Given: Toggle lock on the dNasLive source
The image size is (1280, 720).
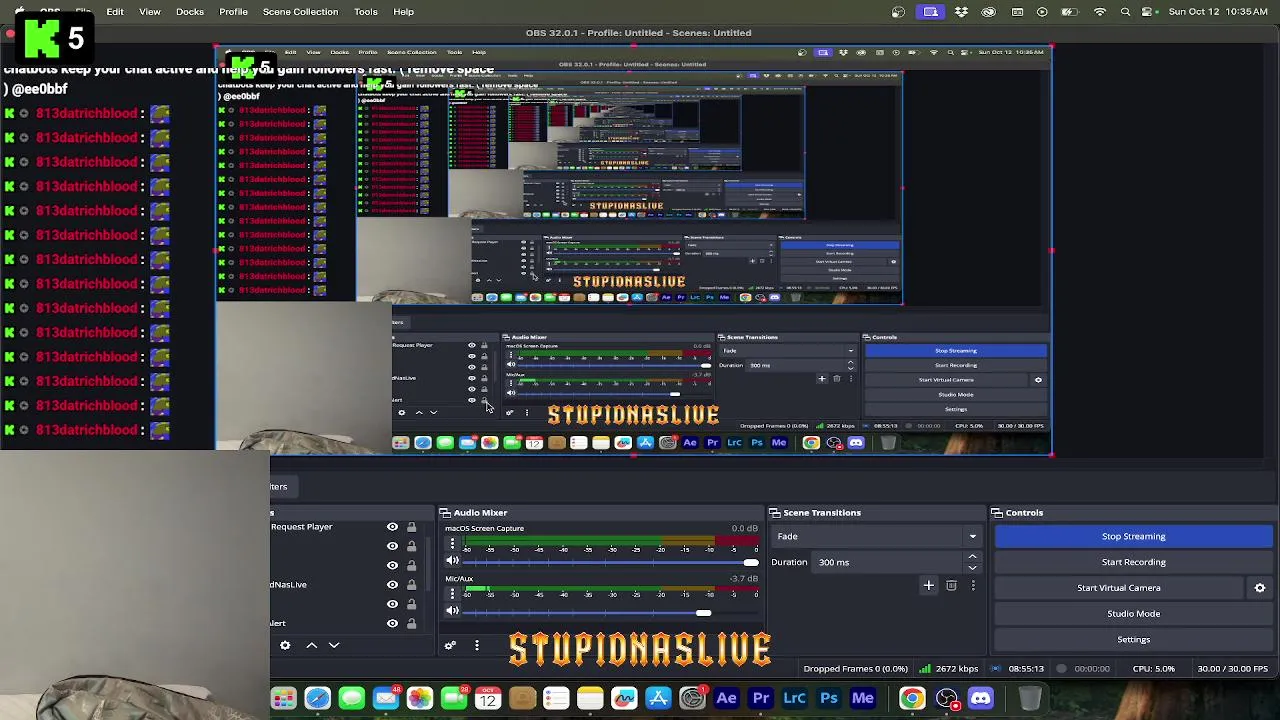Looking at the screenshot, I should click(411, 585).
